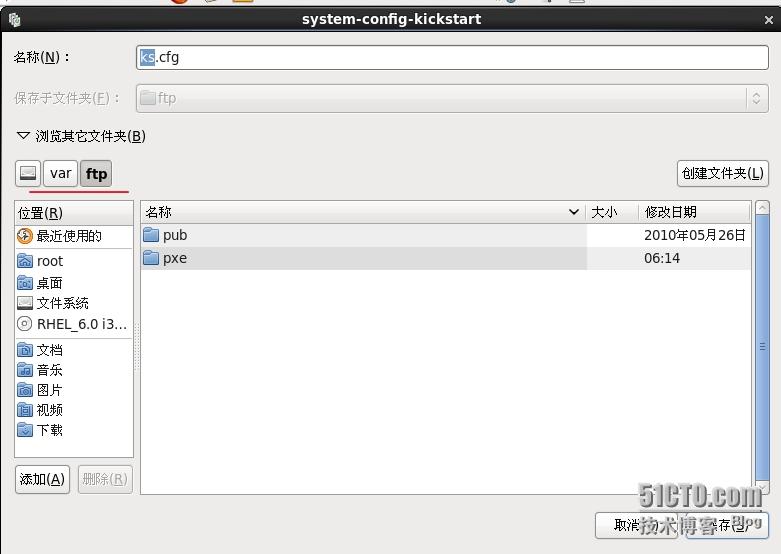Click the 文件系统 drive icon
Screen dimensions: 781x554
25,303
